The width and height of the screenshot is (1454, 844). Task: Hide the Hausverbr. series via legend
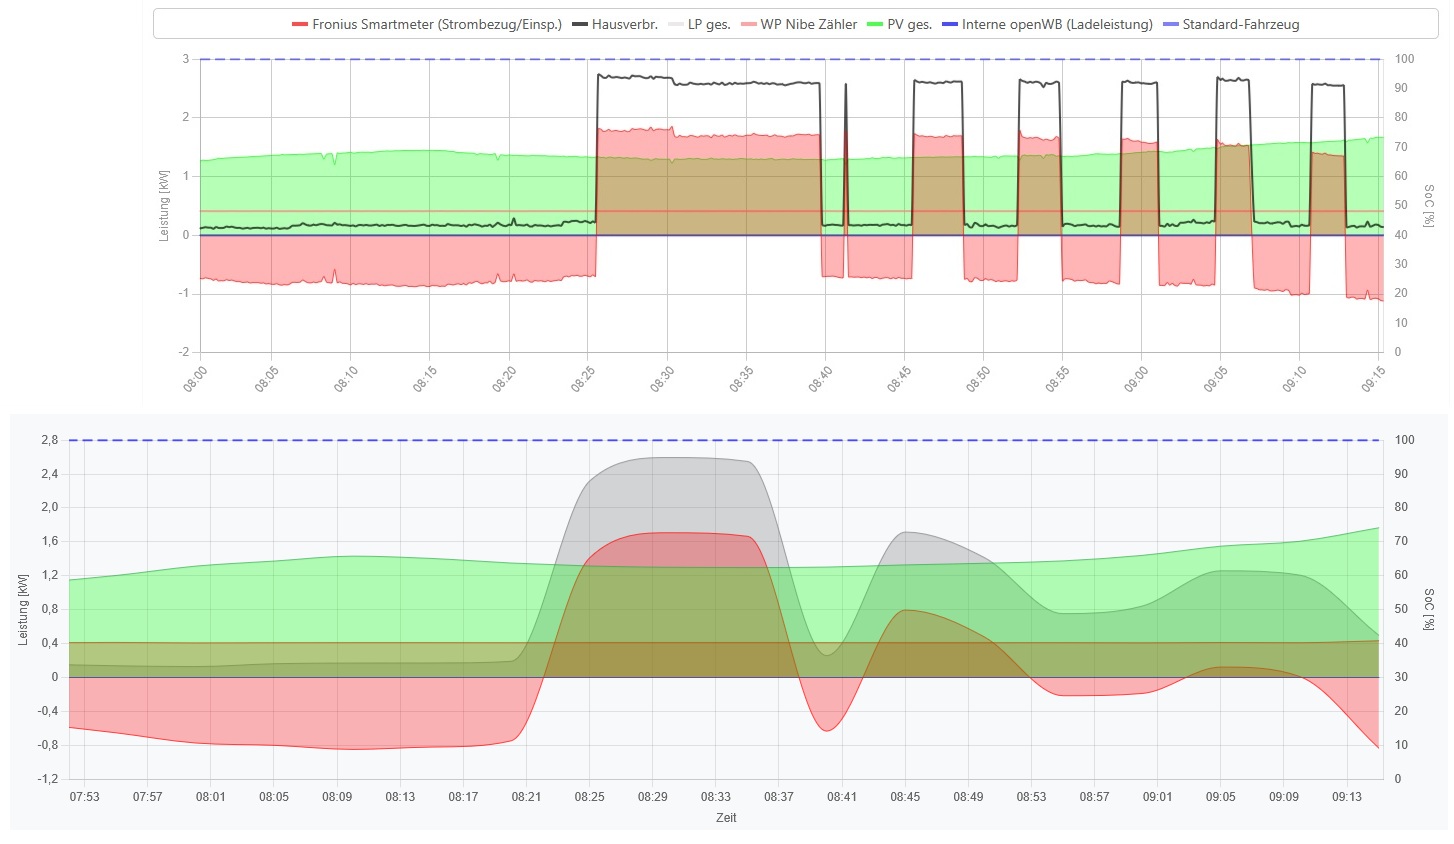click(x=615, y=24)
